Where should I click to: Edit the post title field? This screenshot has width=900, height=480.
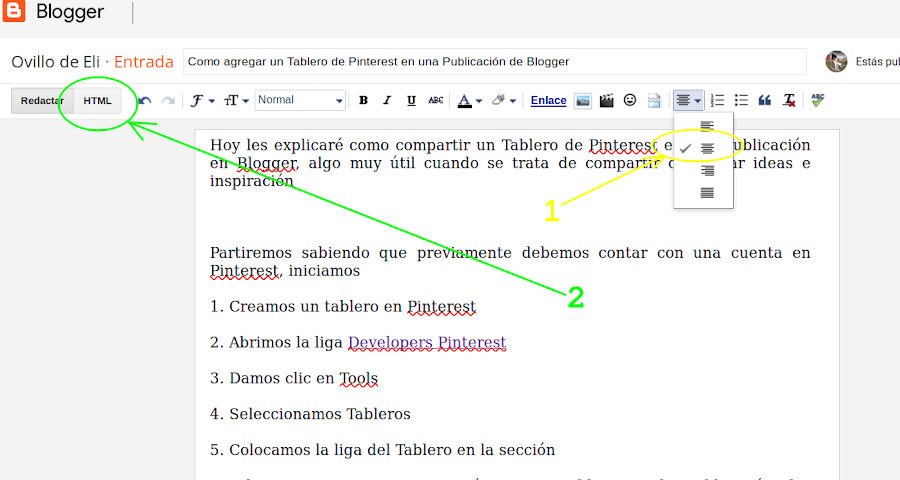(x=495, y=61)
